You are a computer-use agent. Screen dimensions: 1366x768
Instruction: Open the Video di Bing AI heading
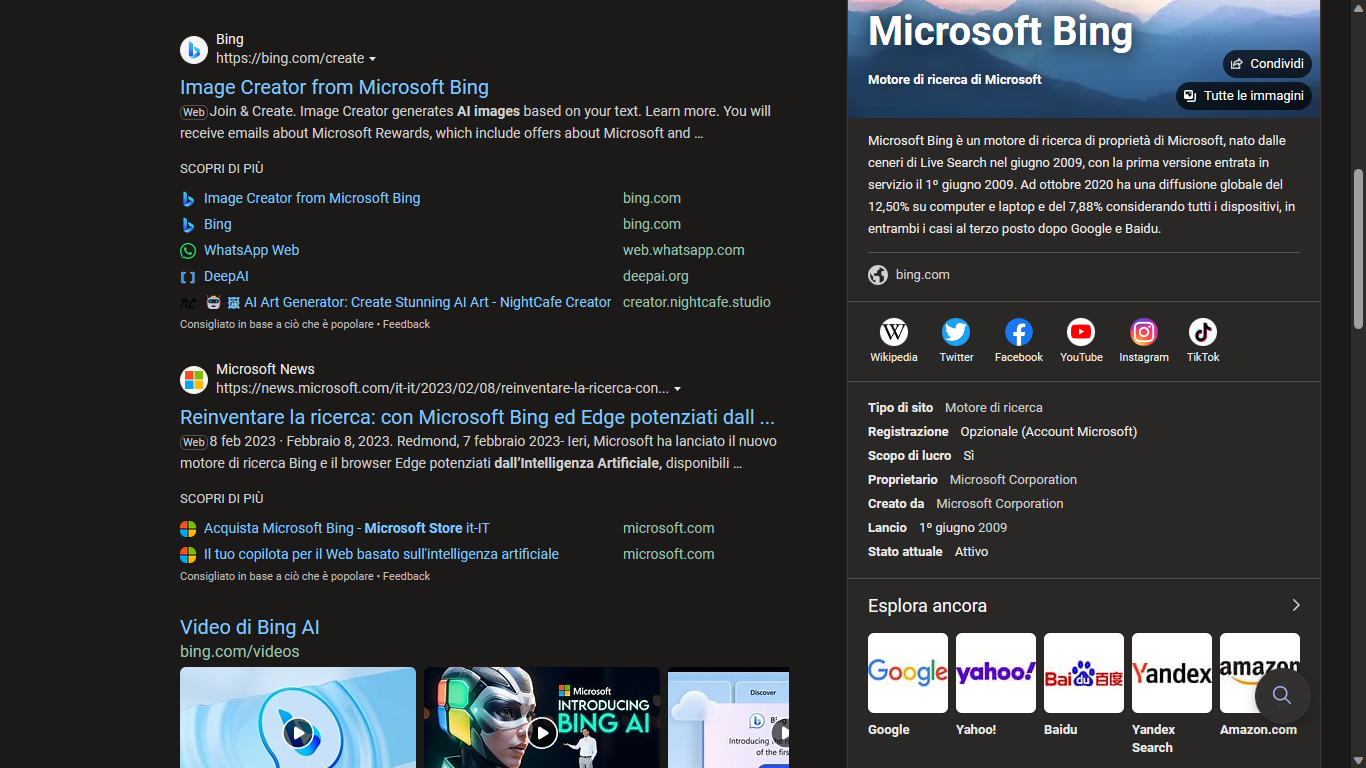click(250, 627)
